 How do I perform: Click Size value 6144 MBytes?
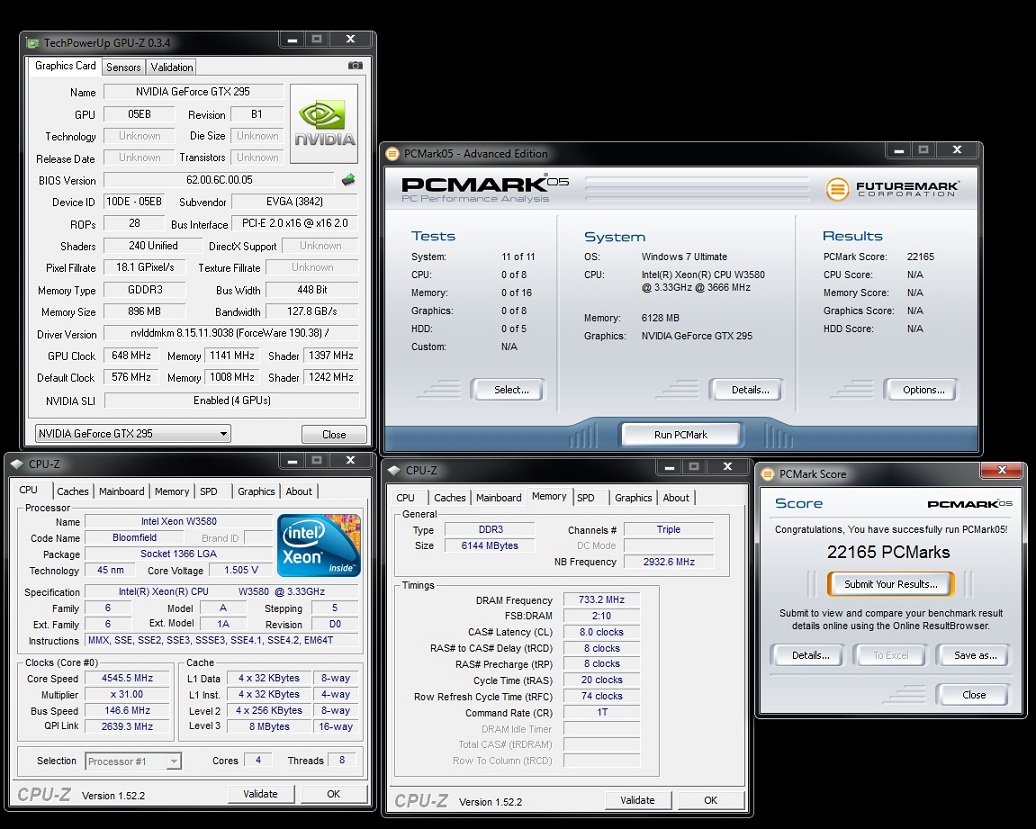click(490, 546)
